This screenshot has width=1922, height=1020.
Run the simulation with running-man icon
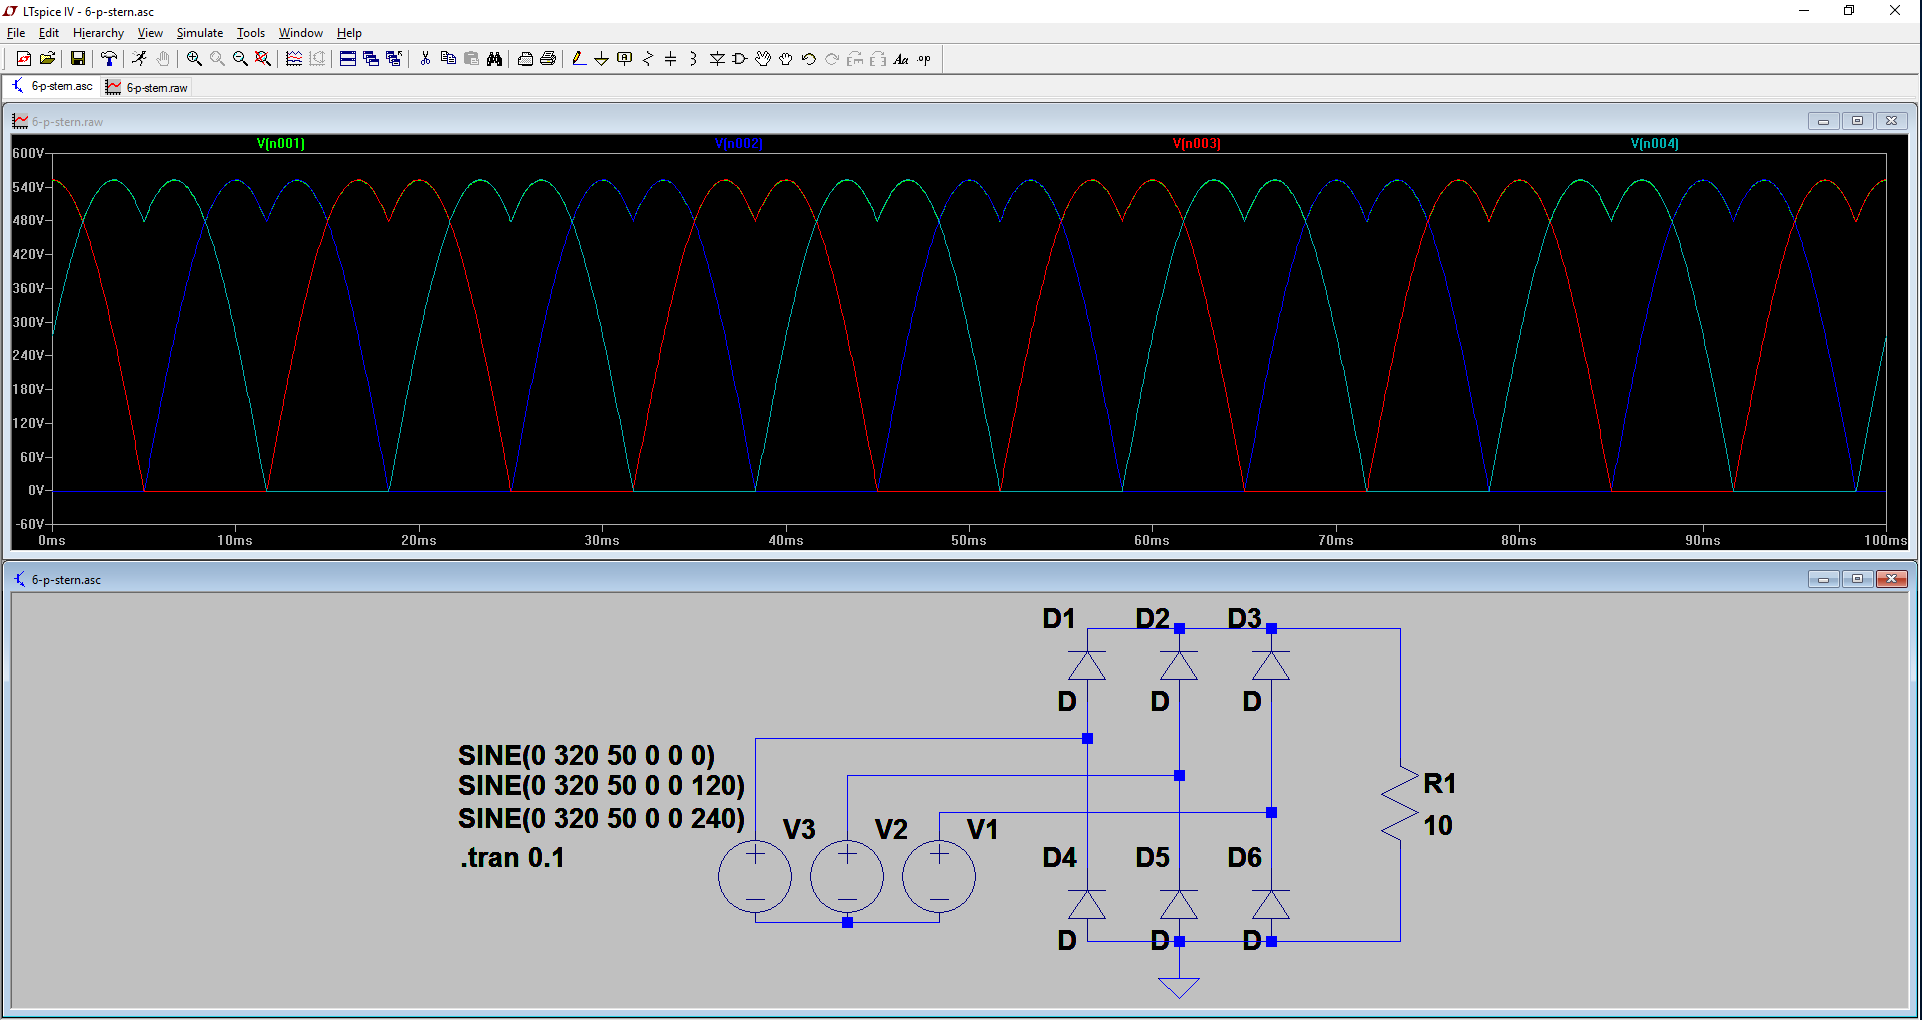pos(139,59)
